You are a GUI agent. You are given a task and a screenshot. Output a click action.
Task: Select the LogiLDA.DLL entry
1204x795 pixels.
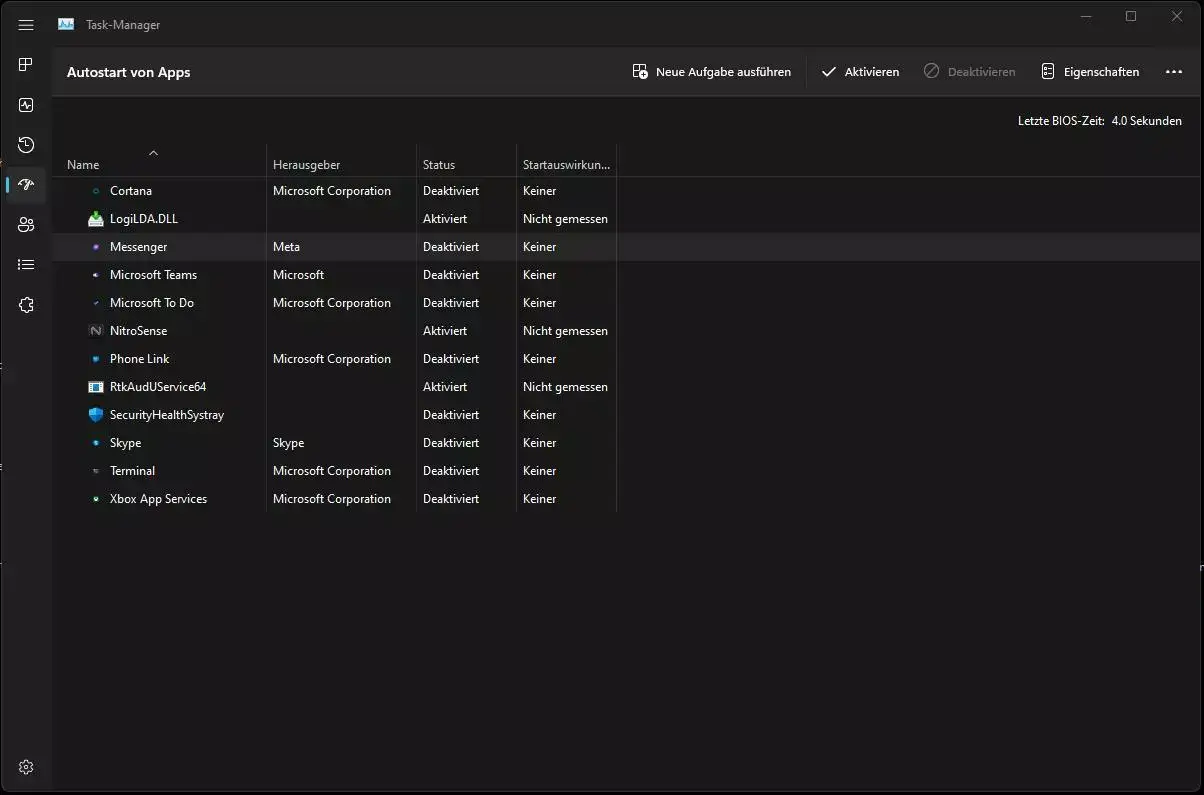[144, 219]
